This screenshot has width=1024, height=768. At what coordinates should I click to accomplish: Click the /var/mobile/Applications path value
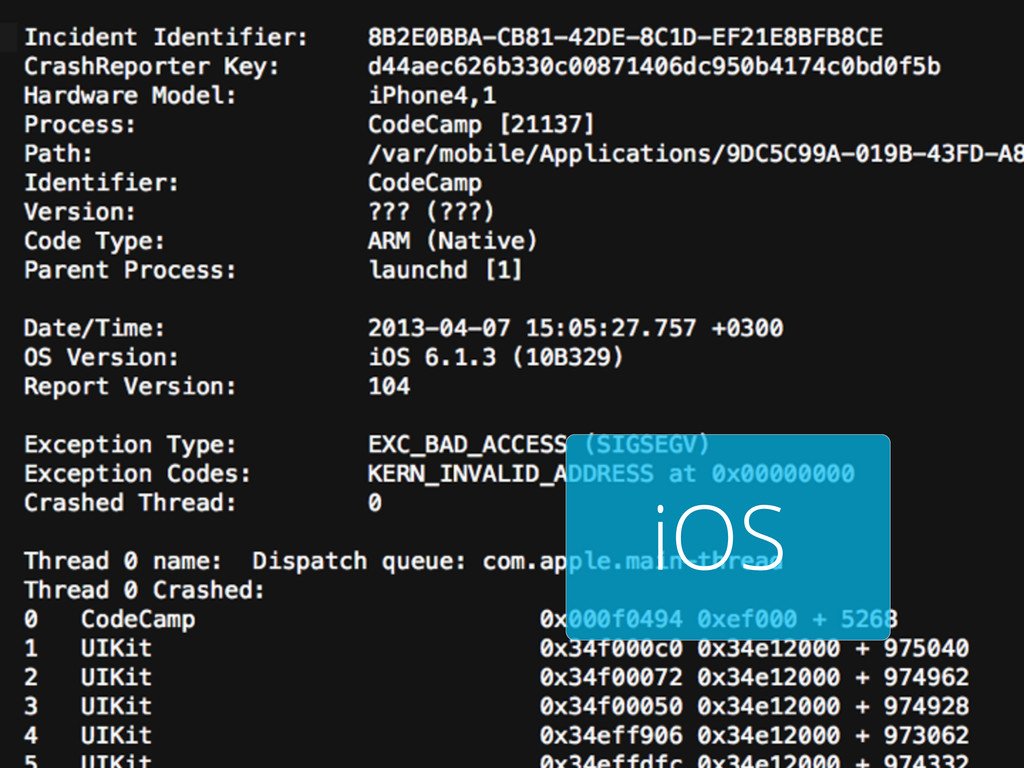pyautogui.click(x=696, y=153)
